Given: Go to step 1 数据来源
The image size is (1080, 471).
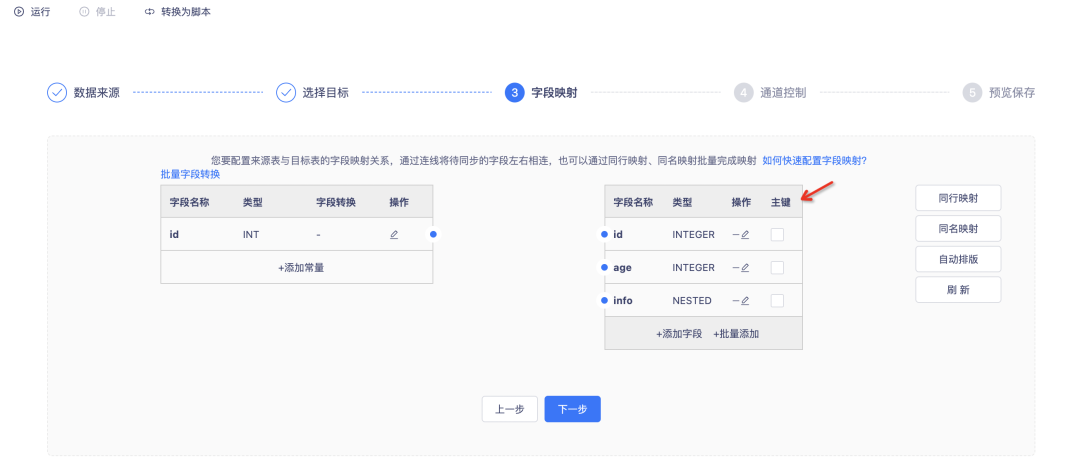Looking at the screenshot, I should [x=84, y=93].
